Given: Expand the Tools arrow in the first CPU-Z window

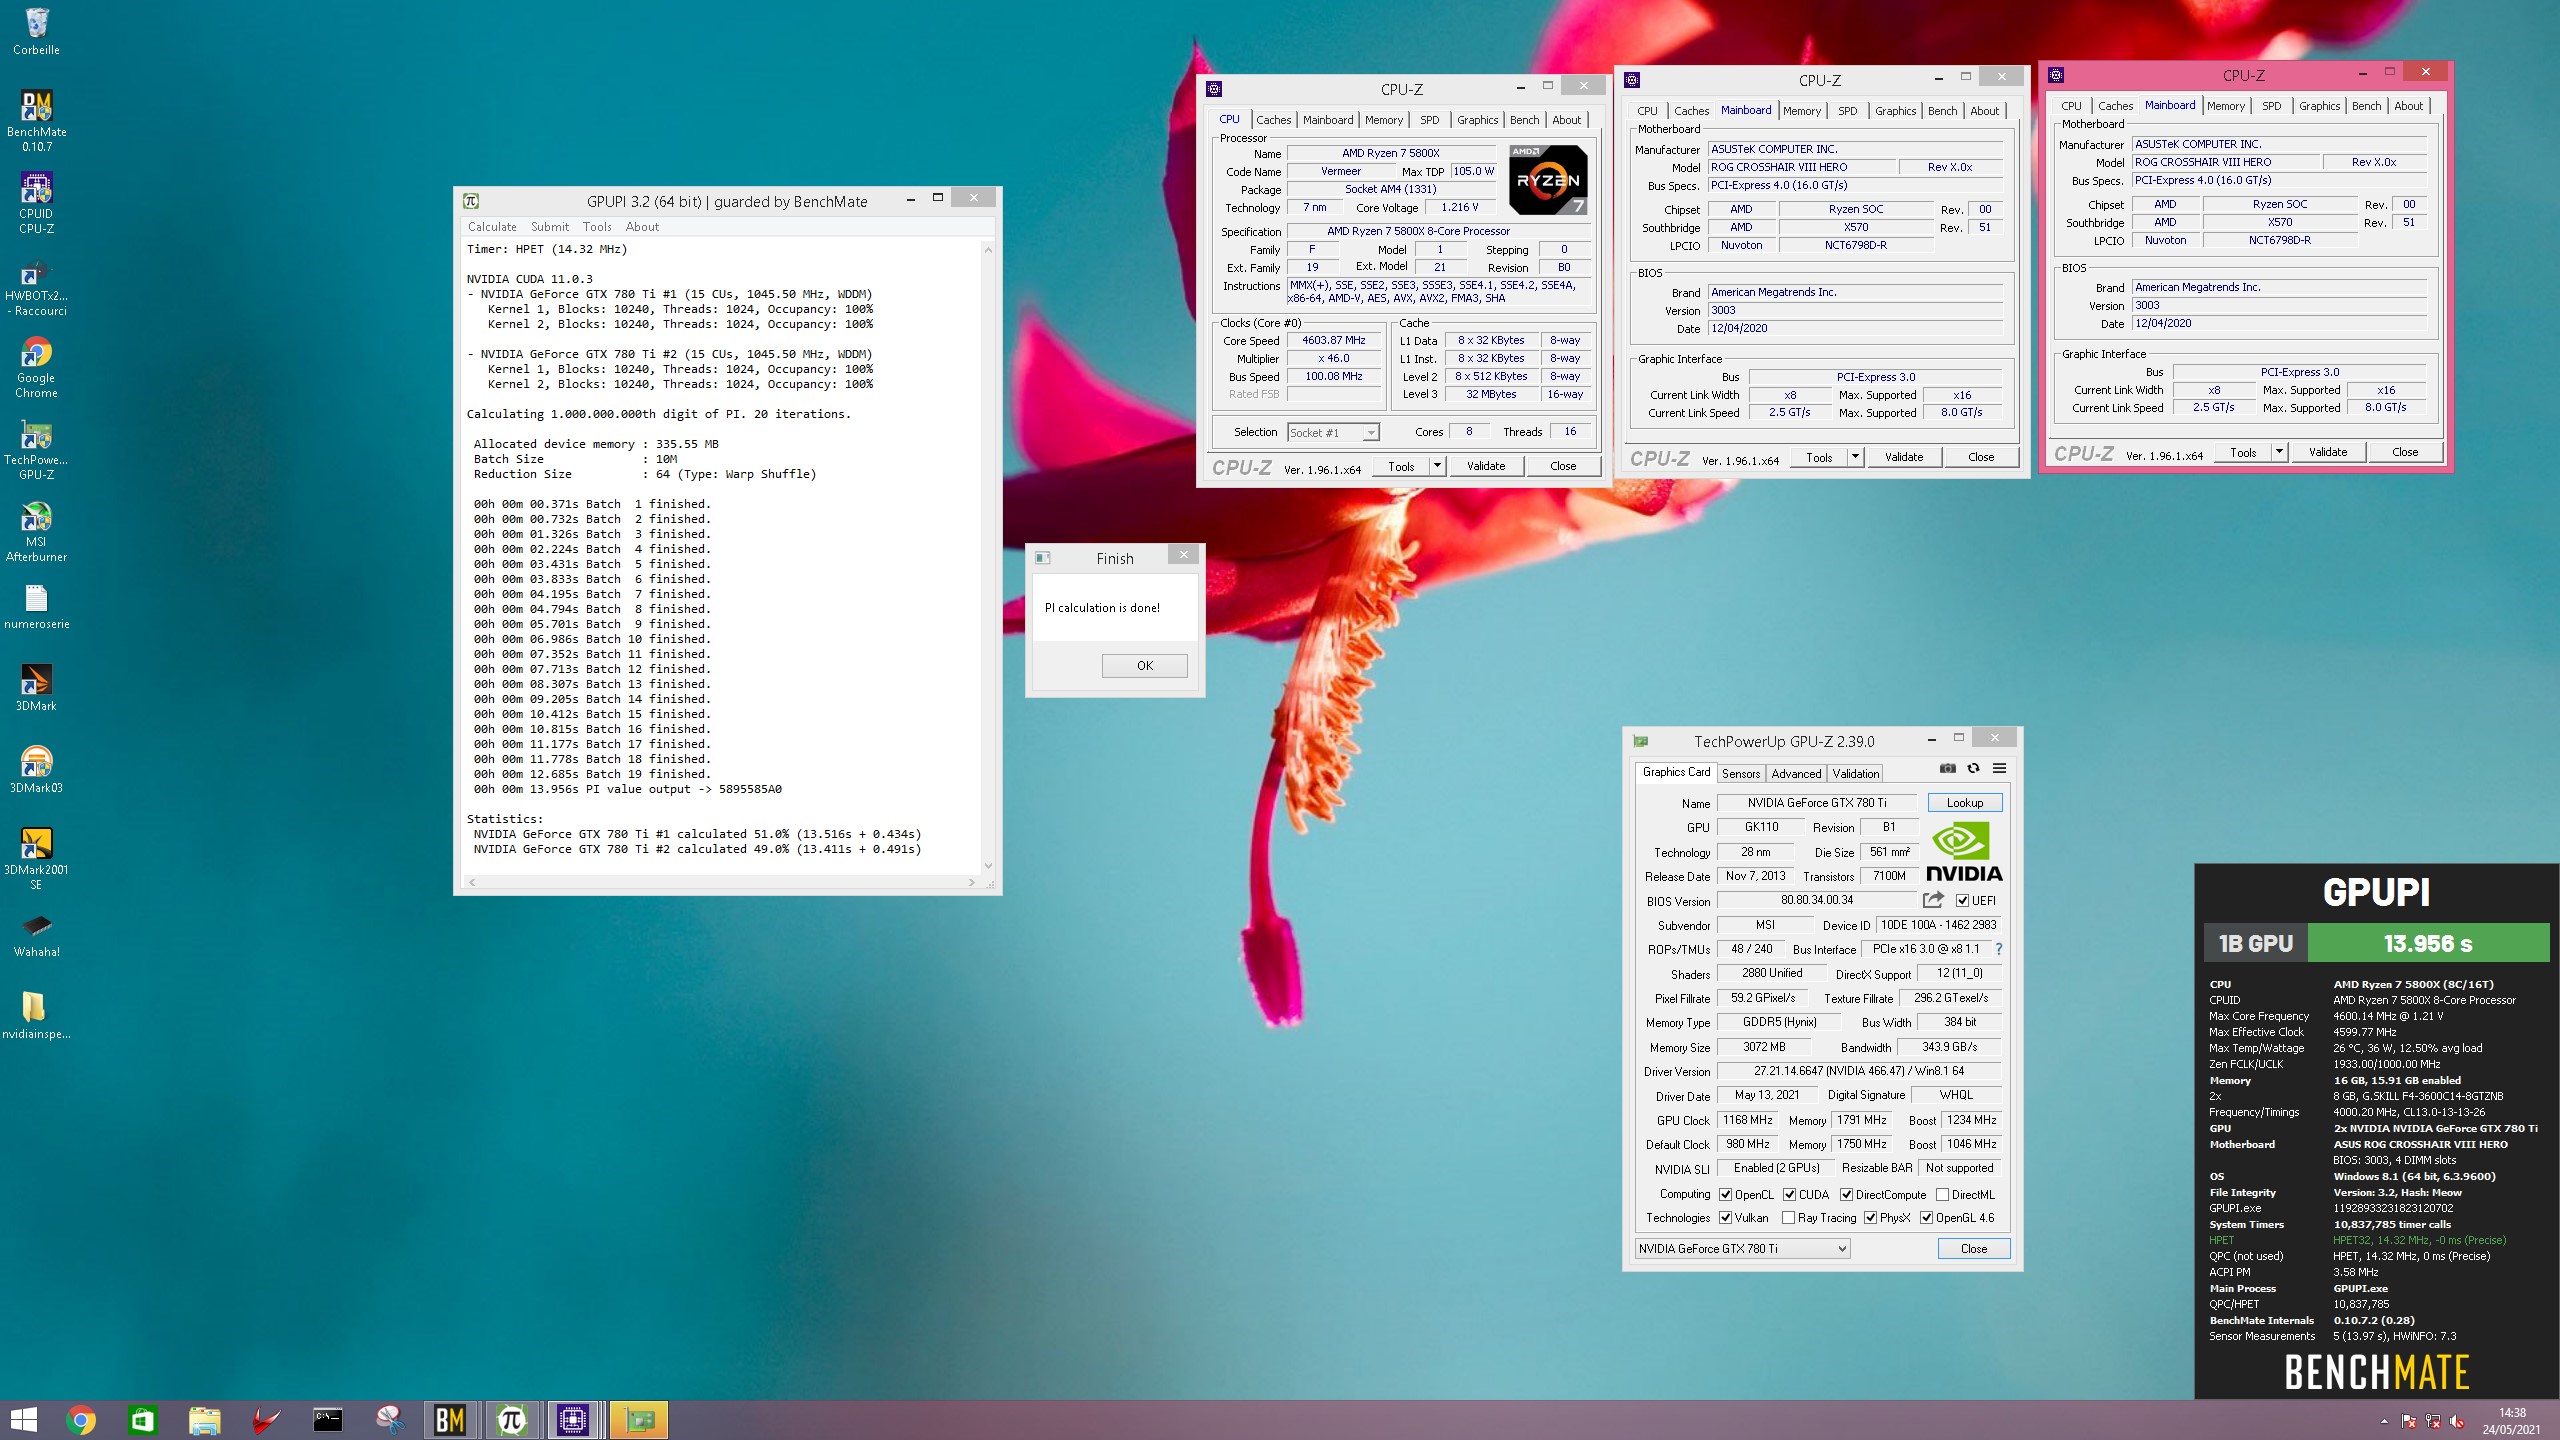Looking at the screenshot, I should (x=1437, y=466).
